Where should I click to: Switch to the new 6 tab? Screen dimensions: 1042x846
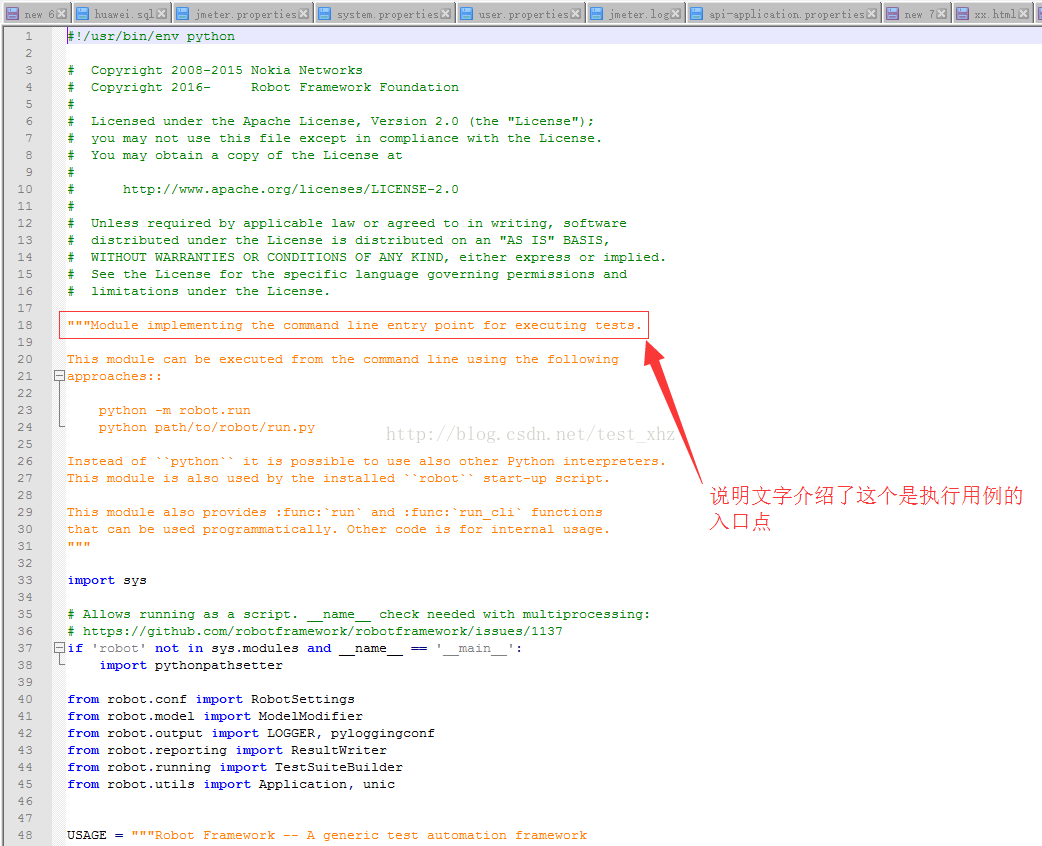[x=35, y=14]
